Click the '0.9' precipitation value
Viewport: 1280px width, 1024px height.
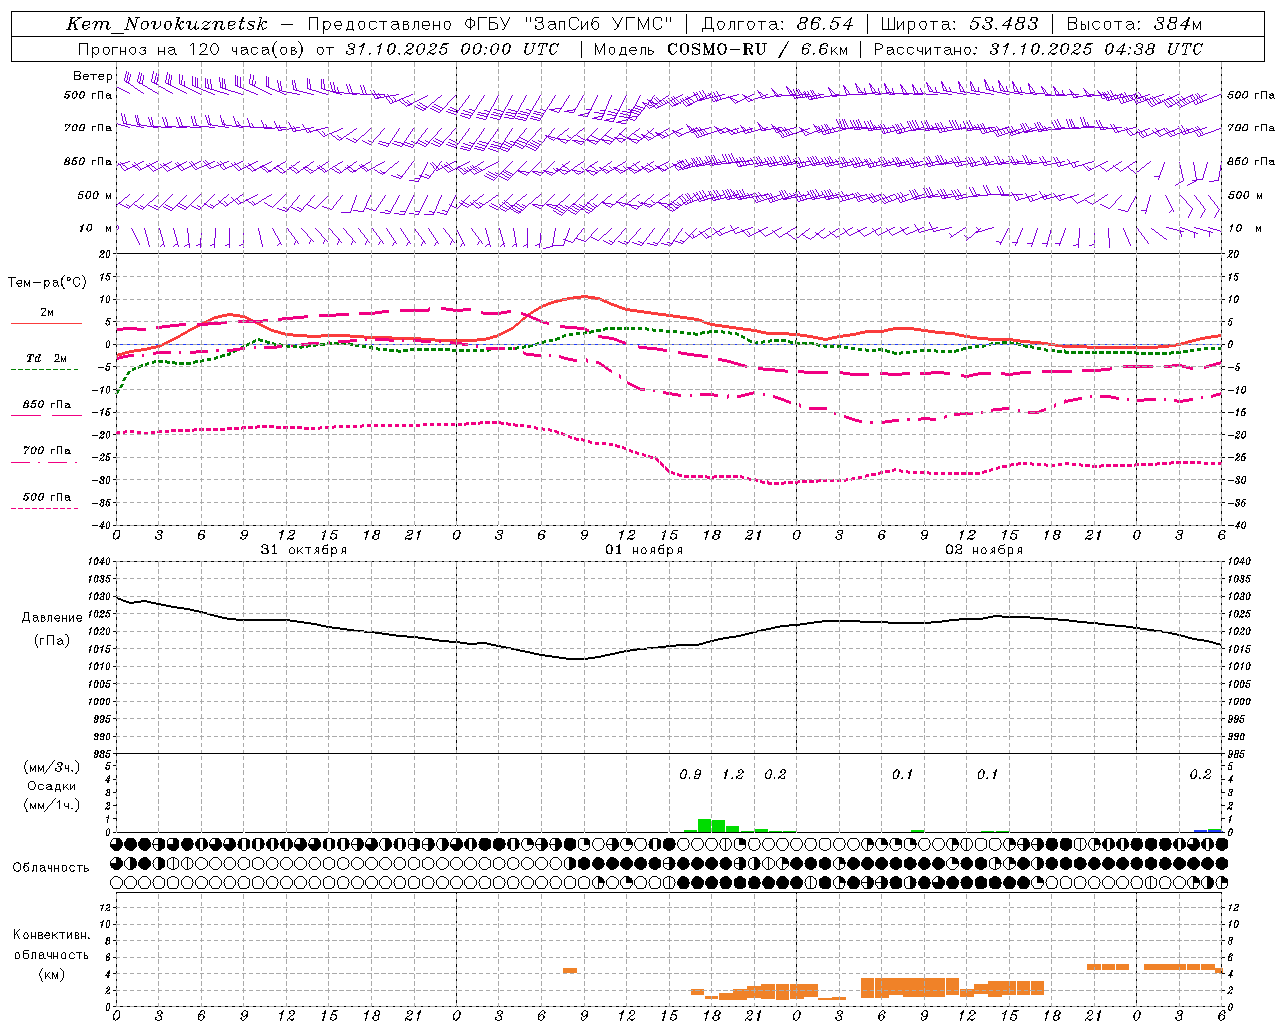tap(690, 774)
